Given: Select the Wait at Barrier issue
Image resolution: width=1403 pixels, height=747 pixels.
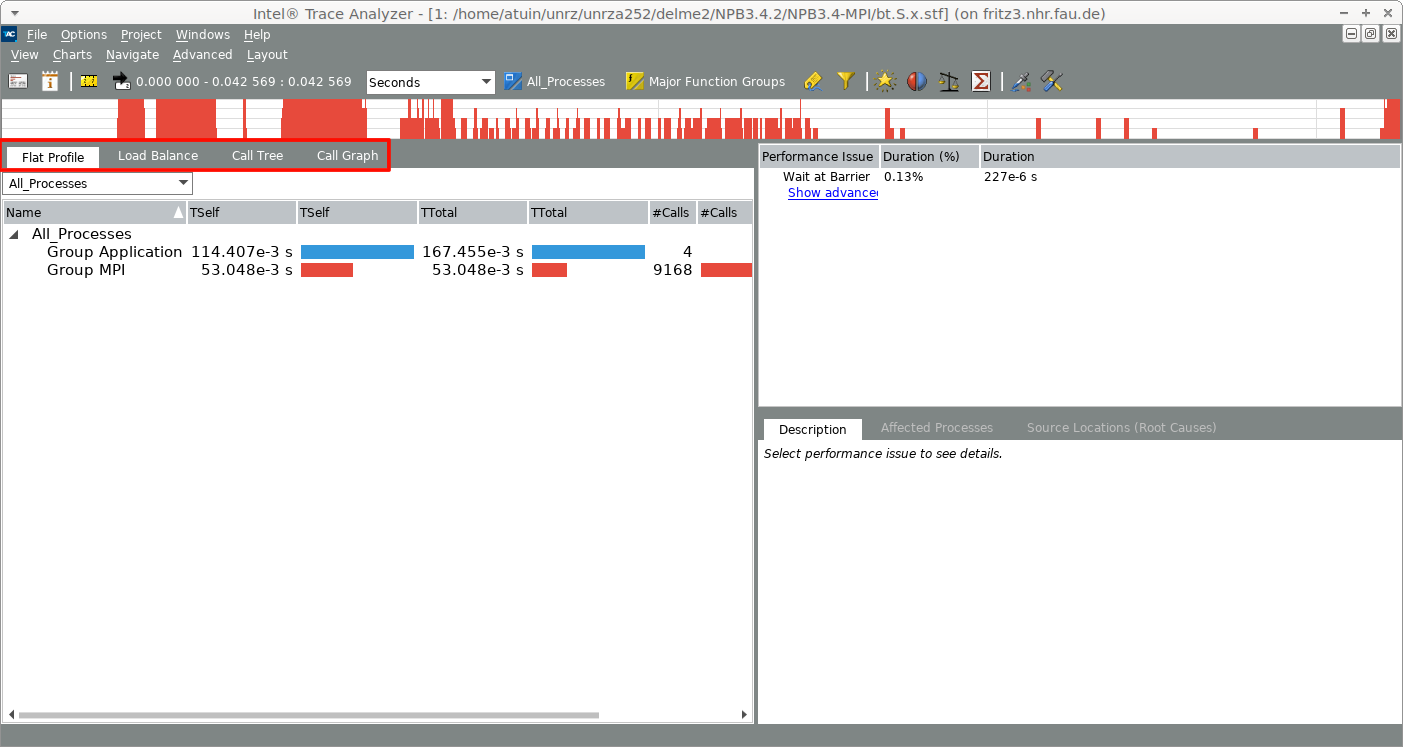Looking at the screenshot, I should 826,177.
